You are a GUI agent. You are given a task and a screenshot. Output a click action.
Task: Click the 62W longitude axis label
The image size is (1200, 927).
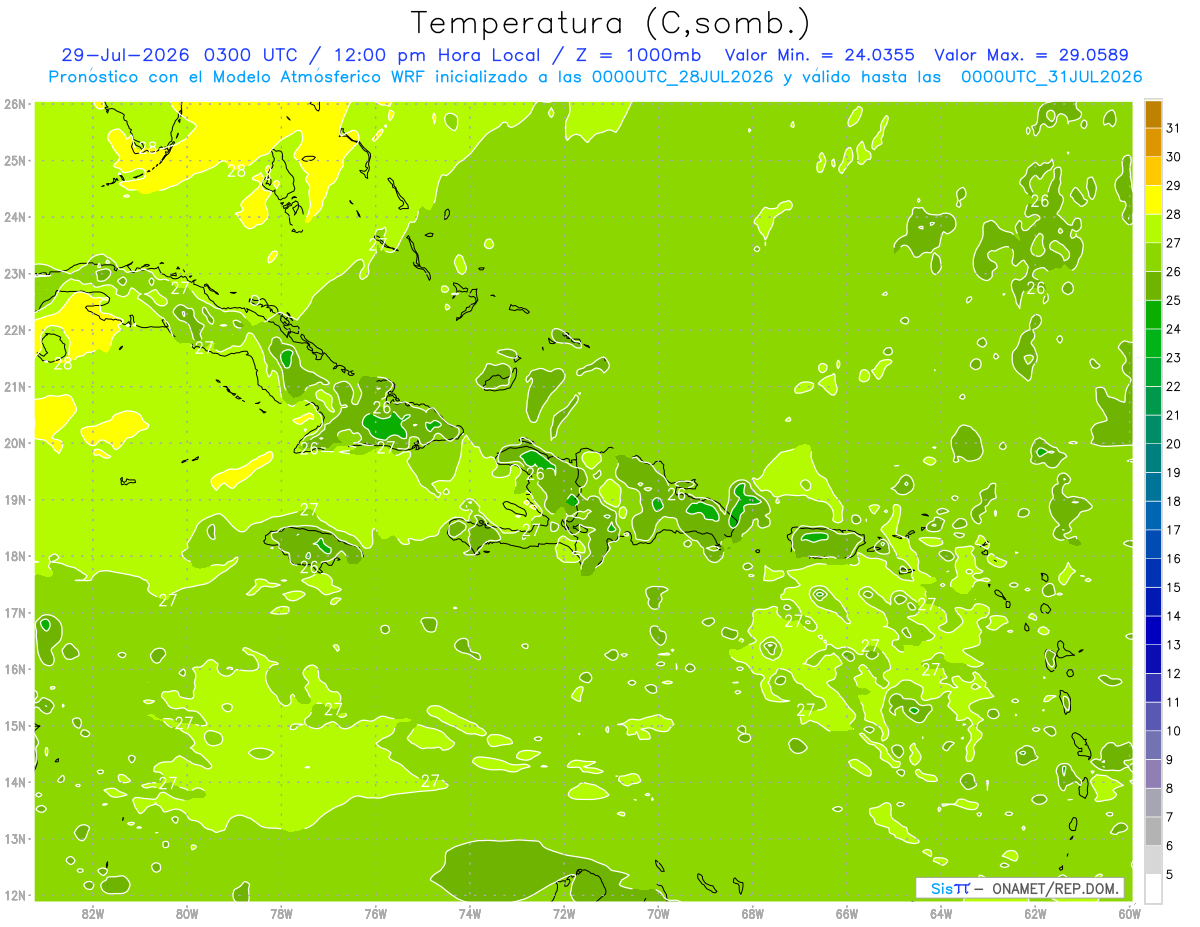pos(1035,913)
